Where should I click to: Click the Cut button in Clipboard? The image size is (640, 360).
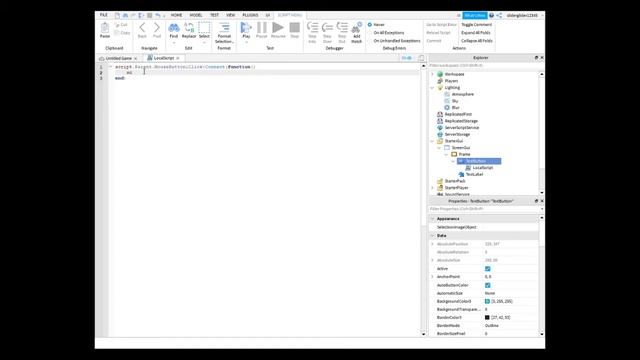(x=121, y=25)
